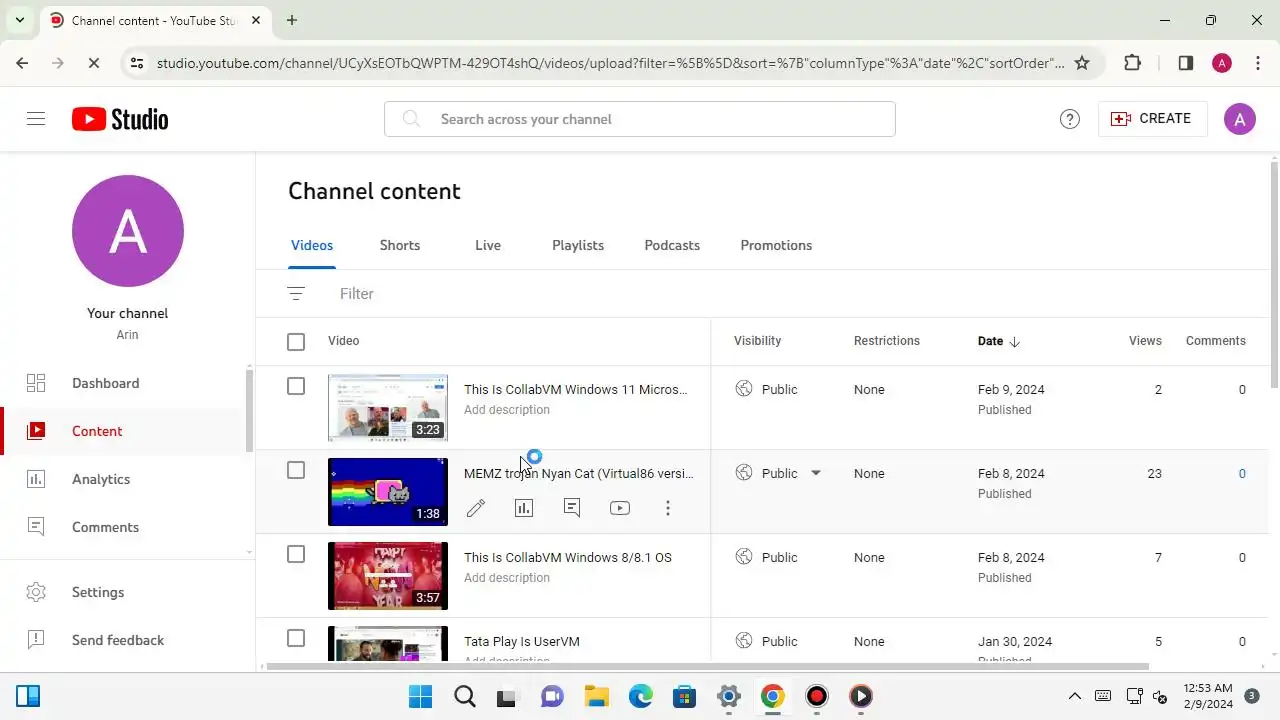Screen dimensions: 1280x720
Task: Open the Nyan Cat video thumbnail
Action: 388,492
